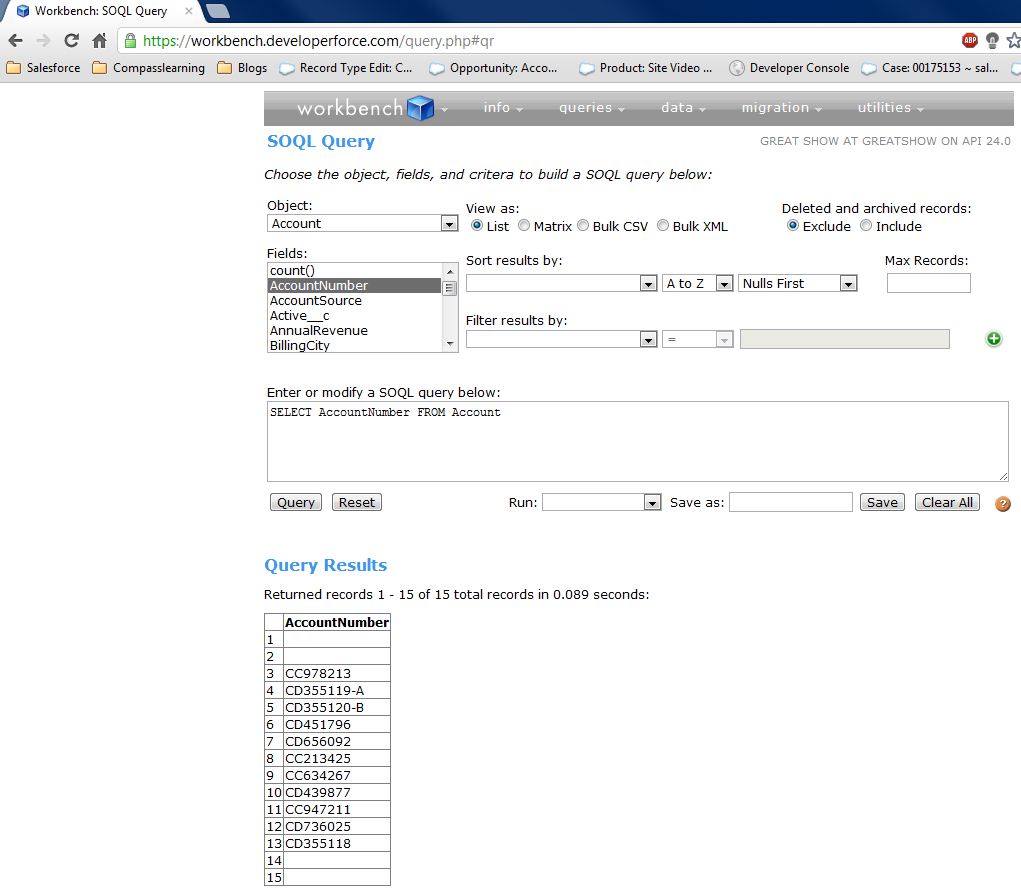Reload the page with the refresh icon

tap(69, 39)
